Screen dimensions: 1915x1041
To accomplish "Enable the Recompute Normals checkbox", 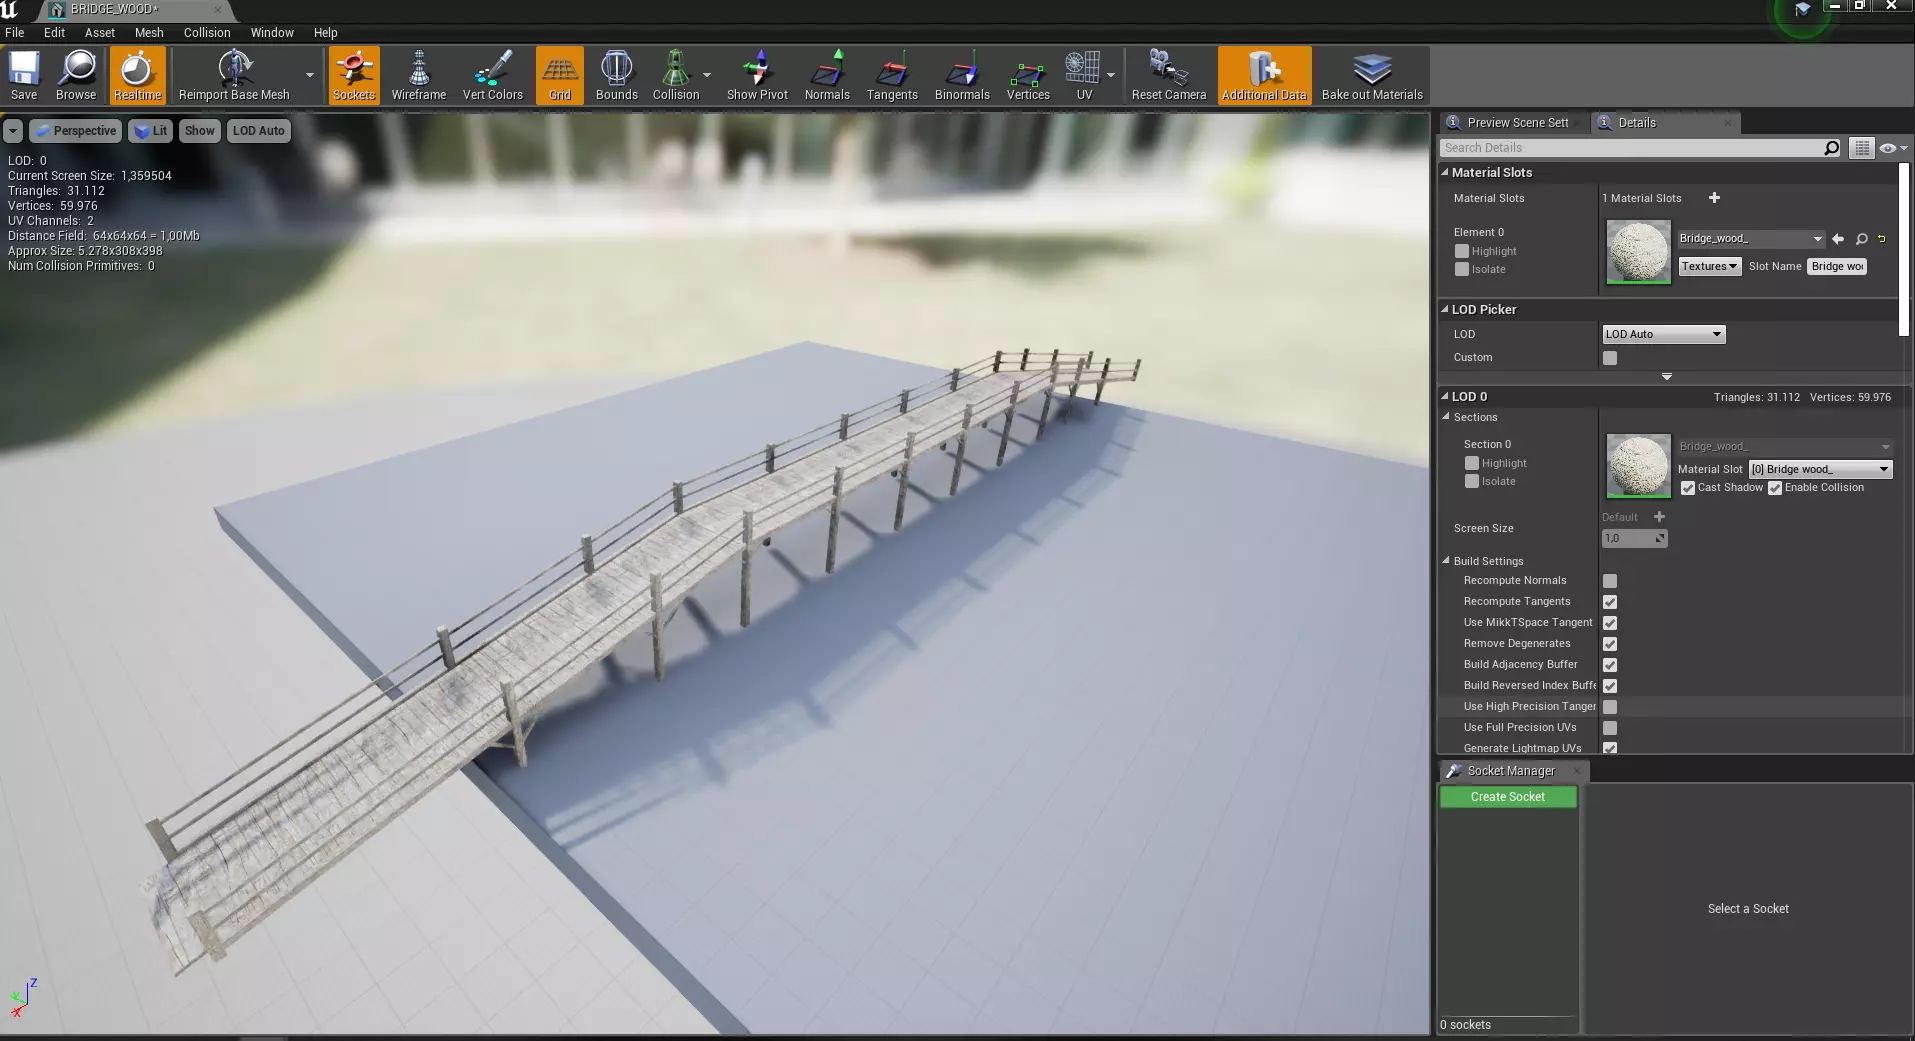I will (x=1610, y=581).
